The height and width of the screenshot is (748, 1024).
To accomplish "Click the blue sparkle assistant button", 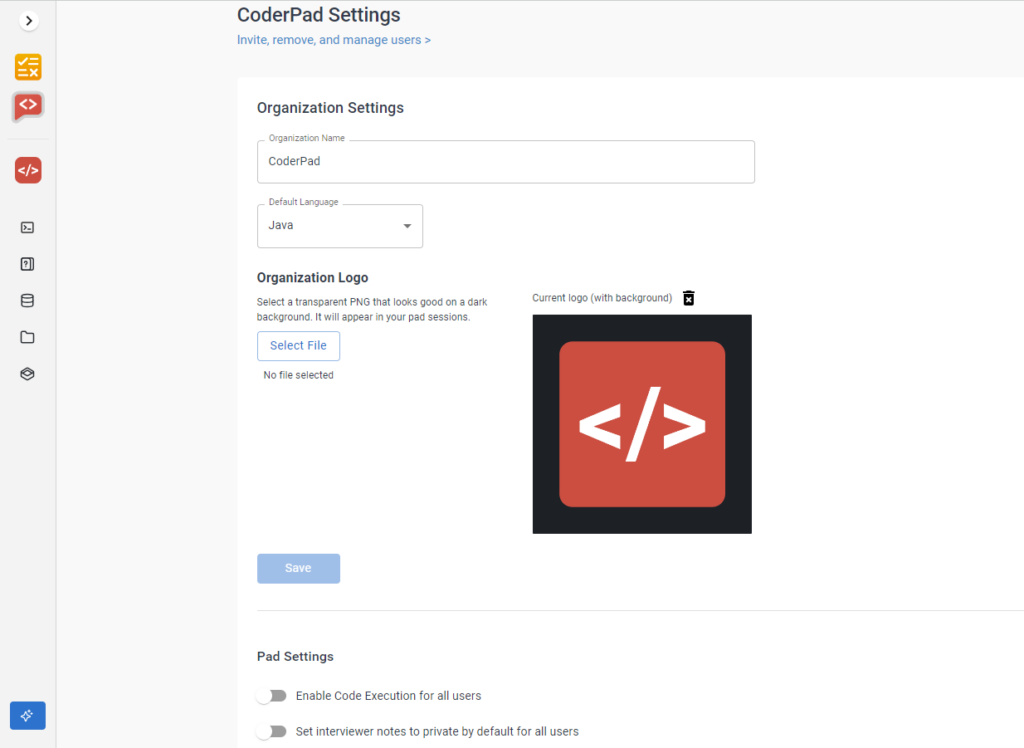I will (x=27, y=715).
